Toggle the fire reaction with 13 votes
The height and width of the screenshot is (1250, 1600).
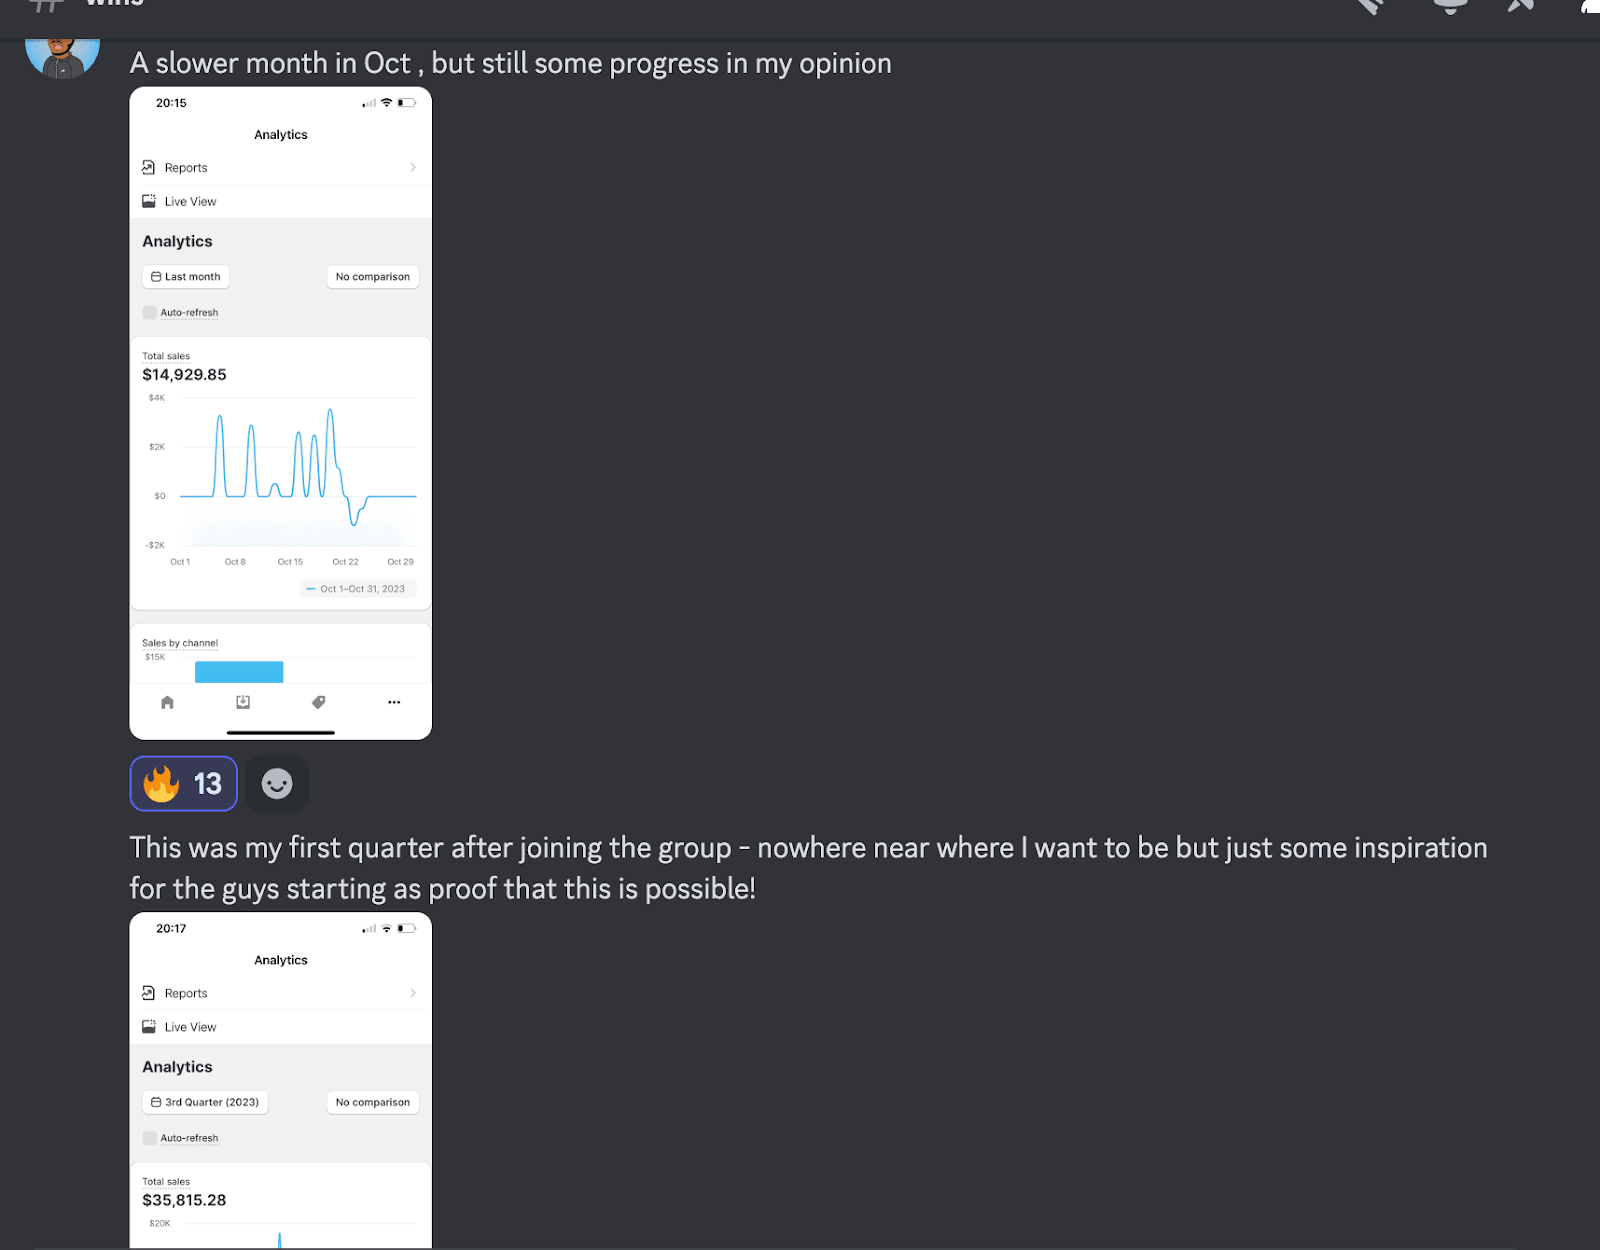point(183,783)
